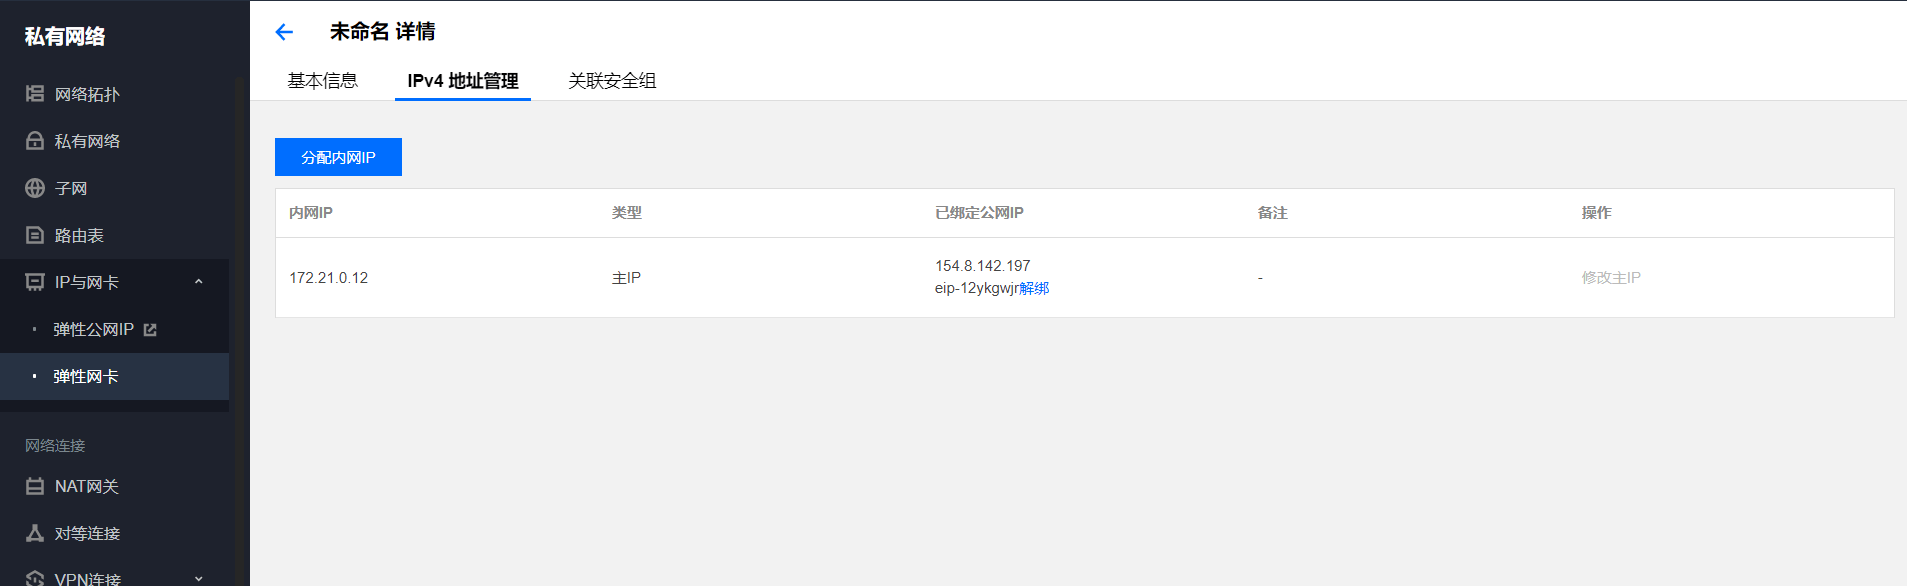The width and height of the screenshot is (1907, 586).
Task: Open the 关联安全组 tab
Action: click(612, 81)
